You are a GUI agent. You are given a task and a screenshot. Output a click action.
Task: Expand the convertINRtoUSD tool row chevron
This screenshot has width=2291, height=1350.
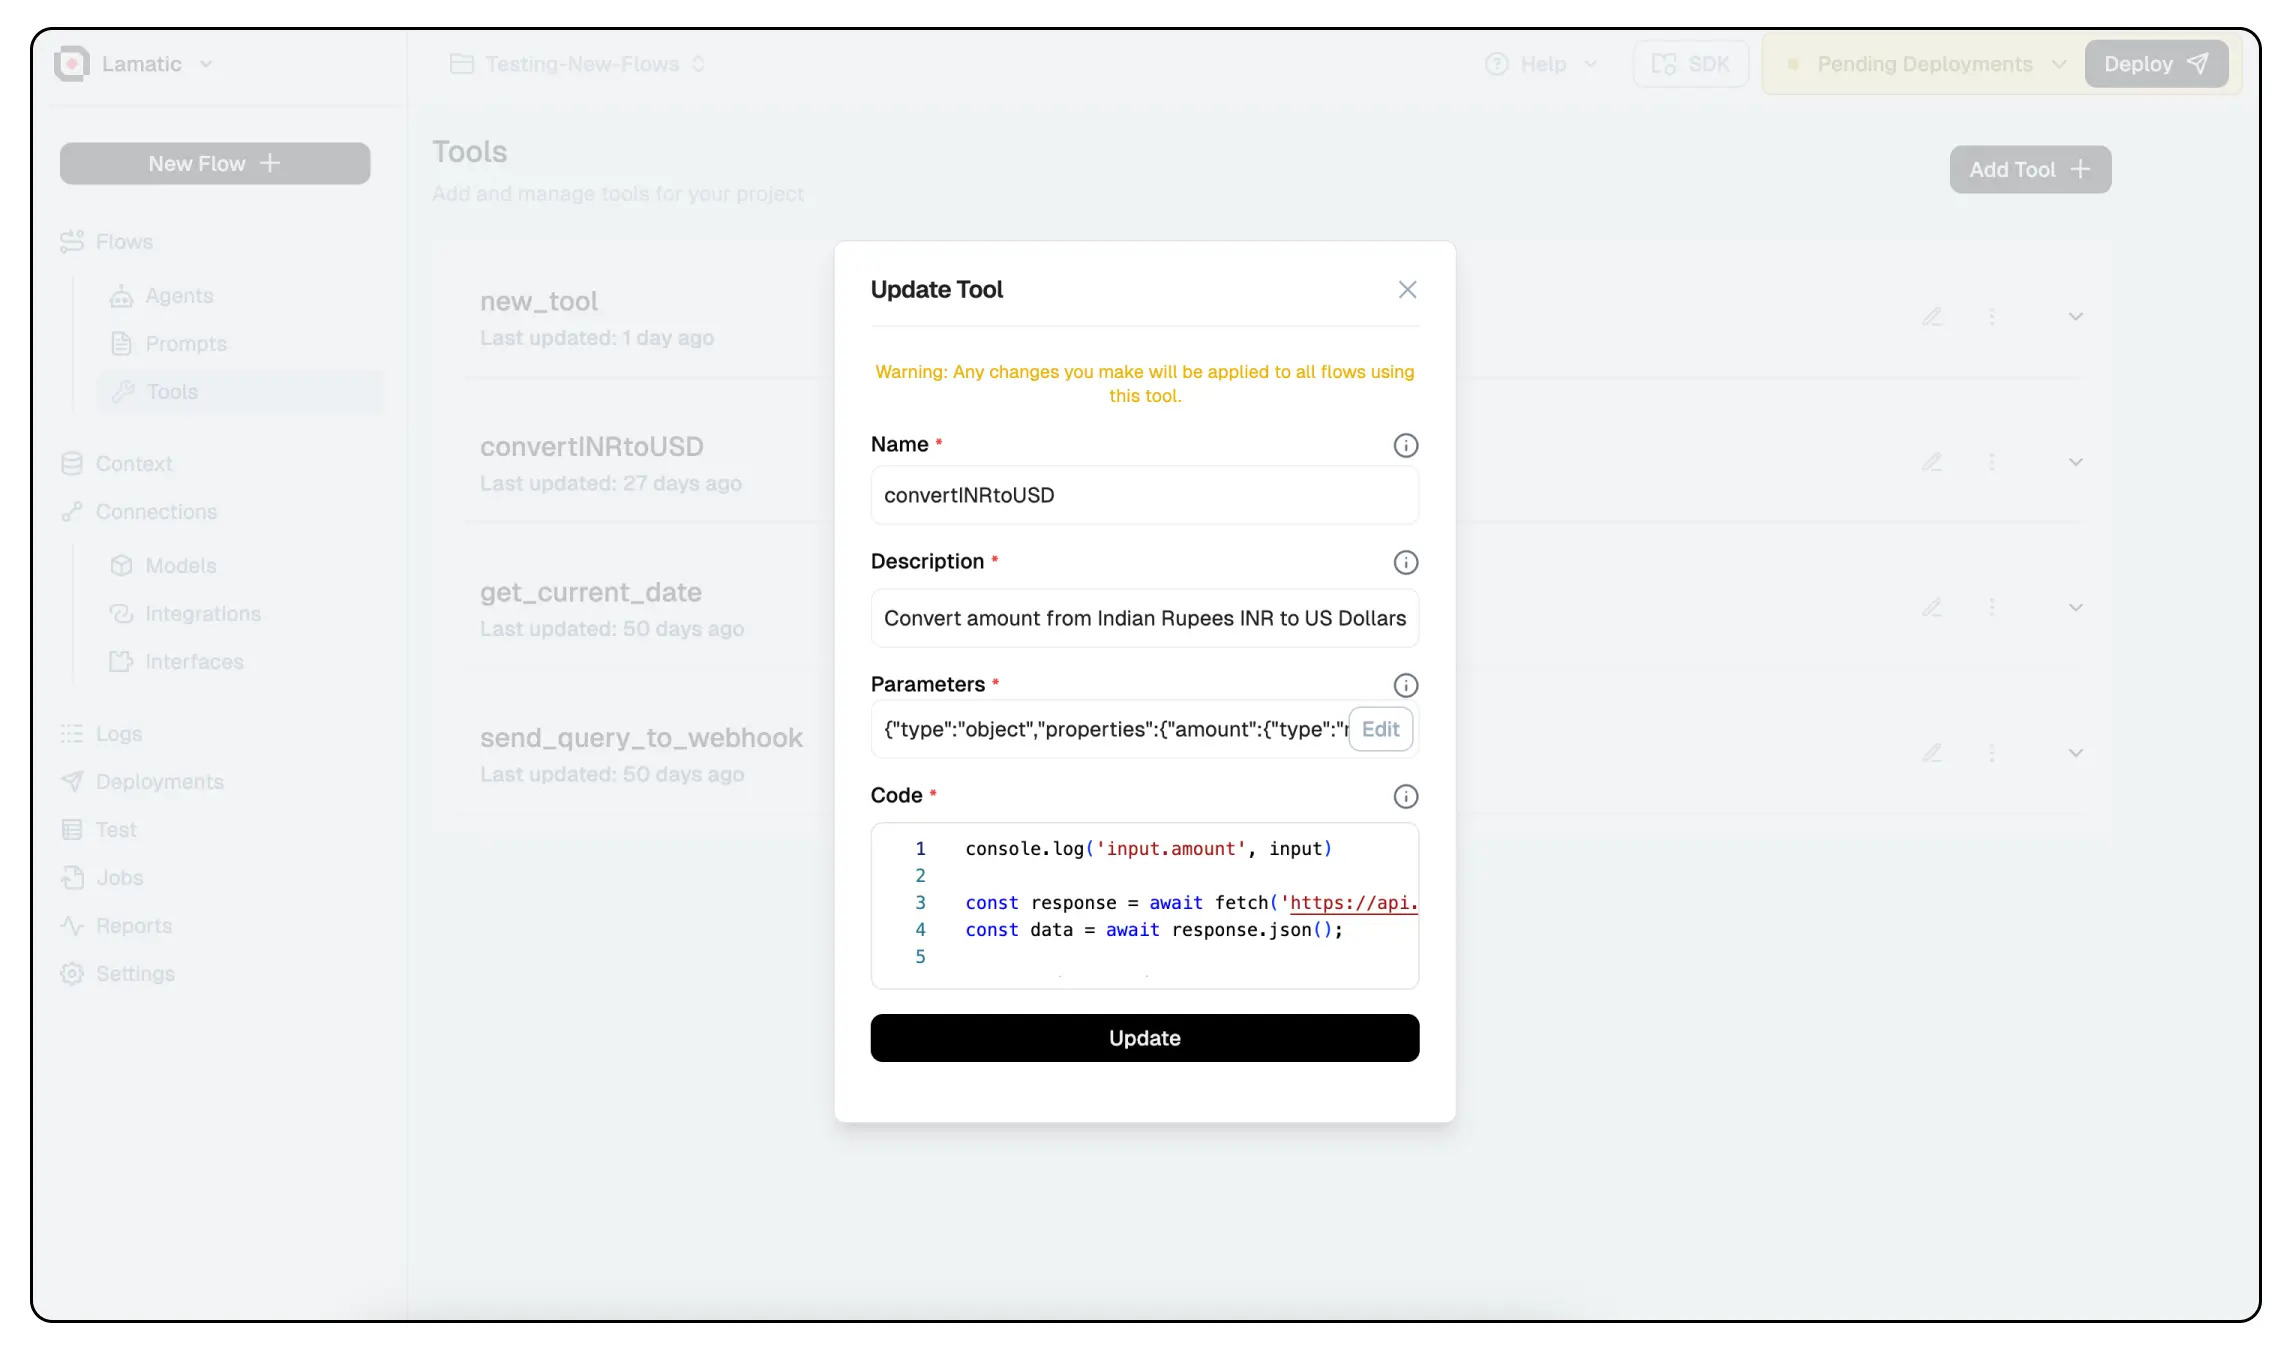point(2075,462)
